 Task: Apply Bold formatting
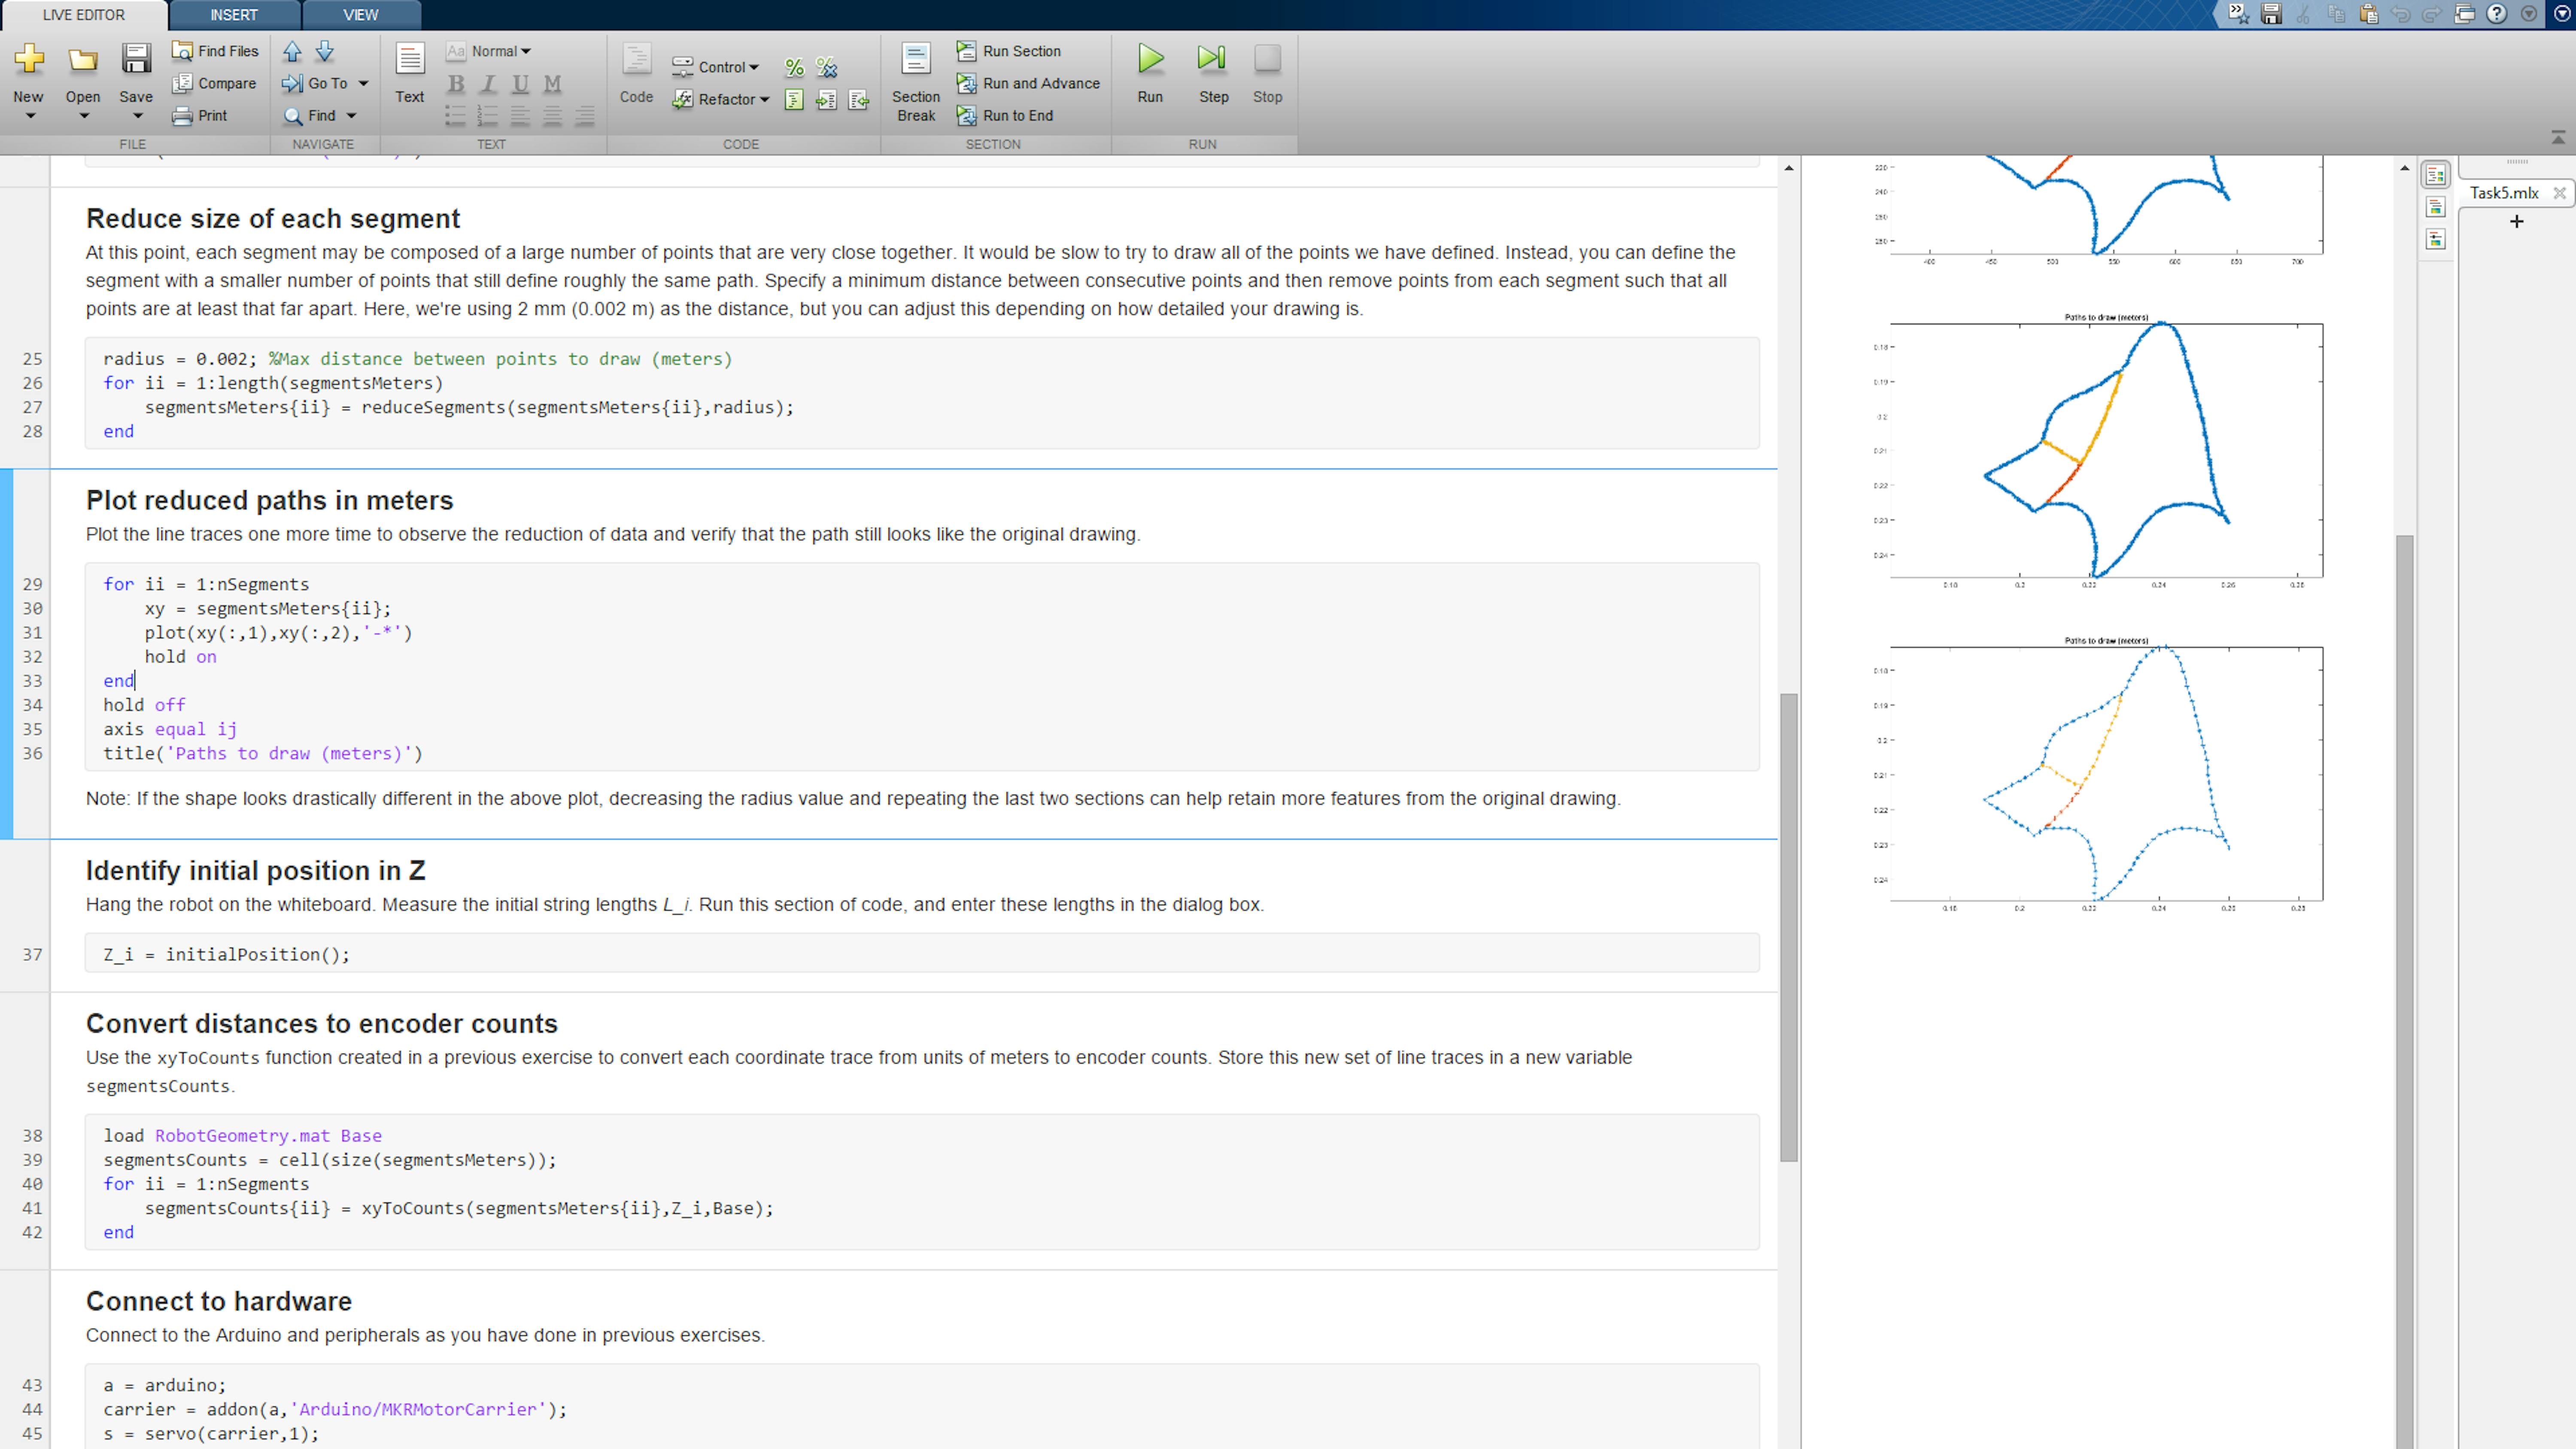[x=456, y=84]
